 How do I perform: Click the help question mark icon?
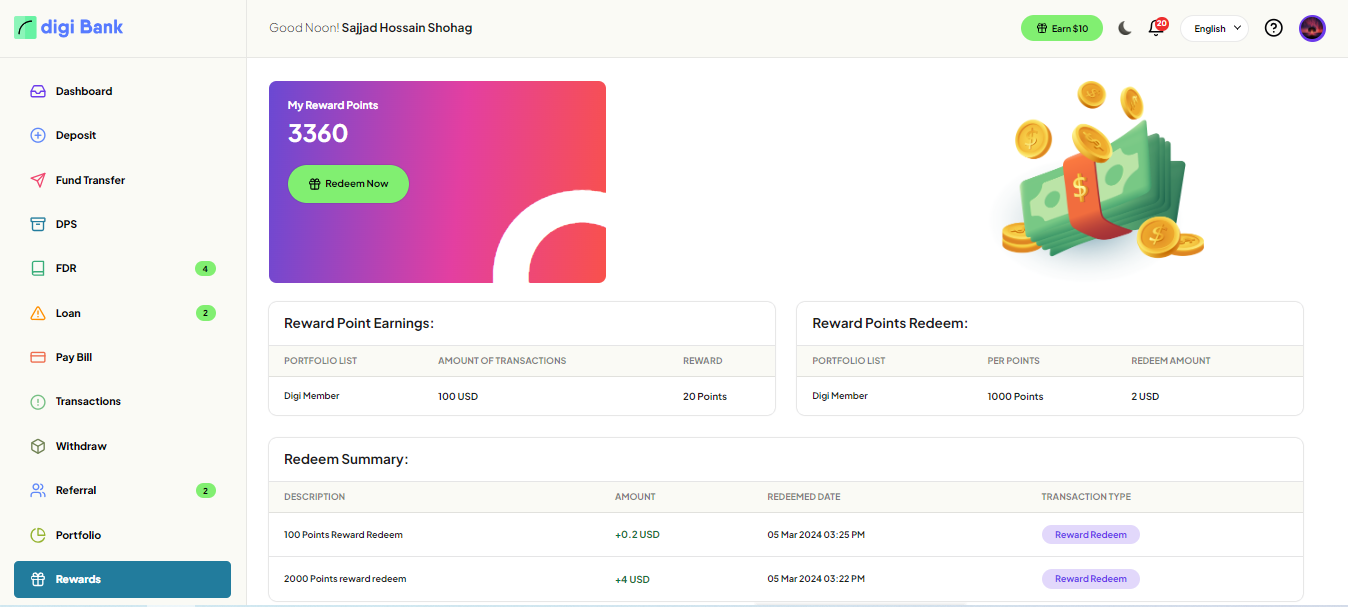click(1273, 28)
